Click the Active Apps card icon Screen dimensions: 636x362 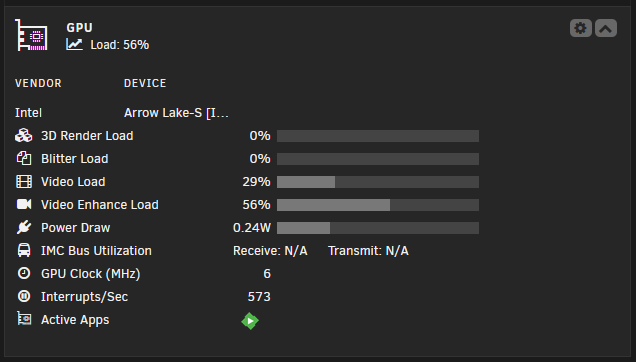coord(24,319)
